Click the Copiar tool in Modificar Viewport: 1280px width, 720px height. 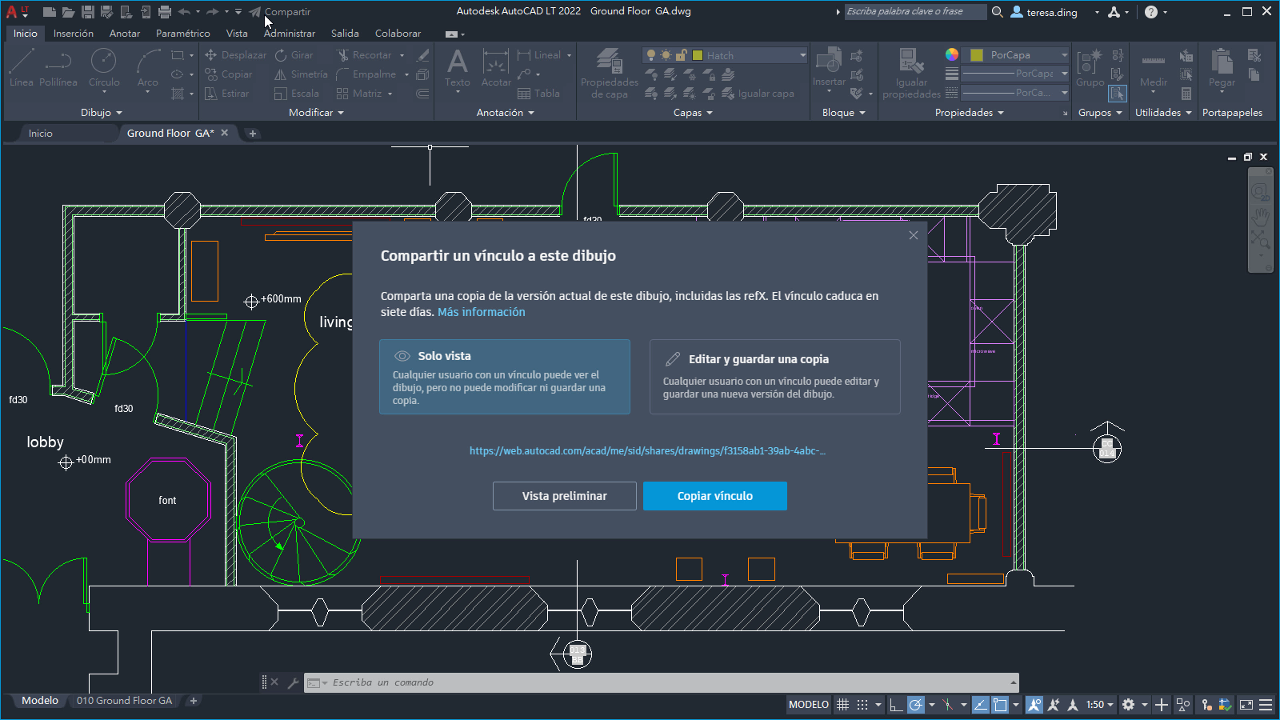[228, 75]
